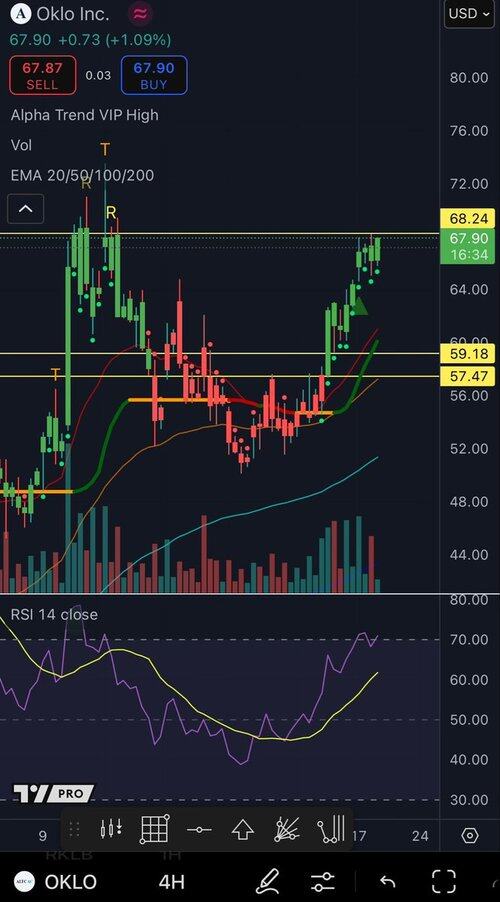Click the Oklo Inc. title text

coord(72,14)
